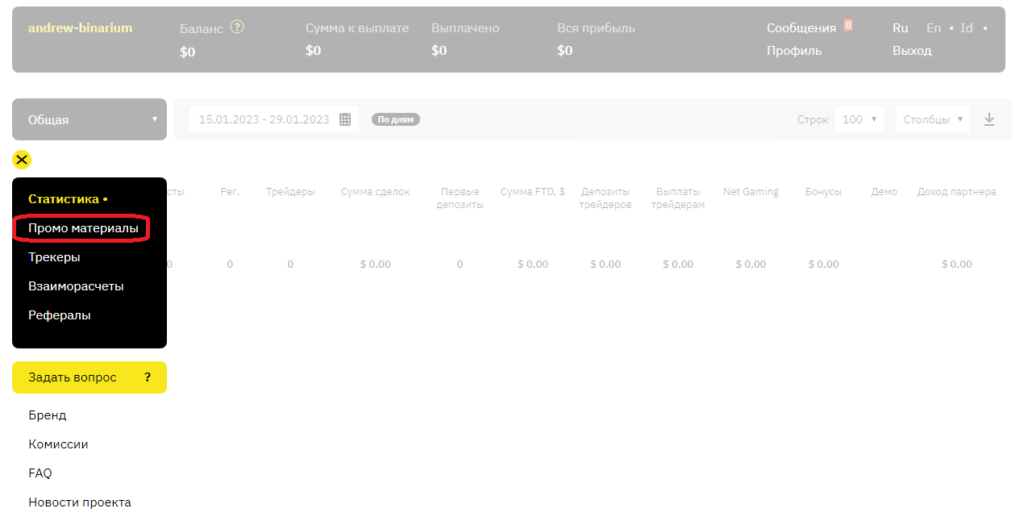Download the statistics table via download icon
This screenshot has height=525, width=1024.
click(x=989, y=119)
